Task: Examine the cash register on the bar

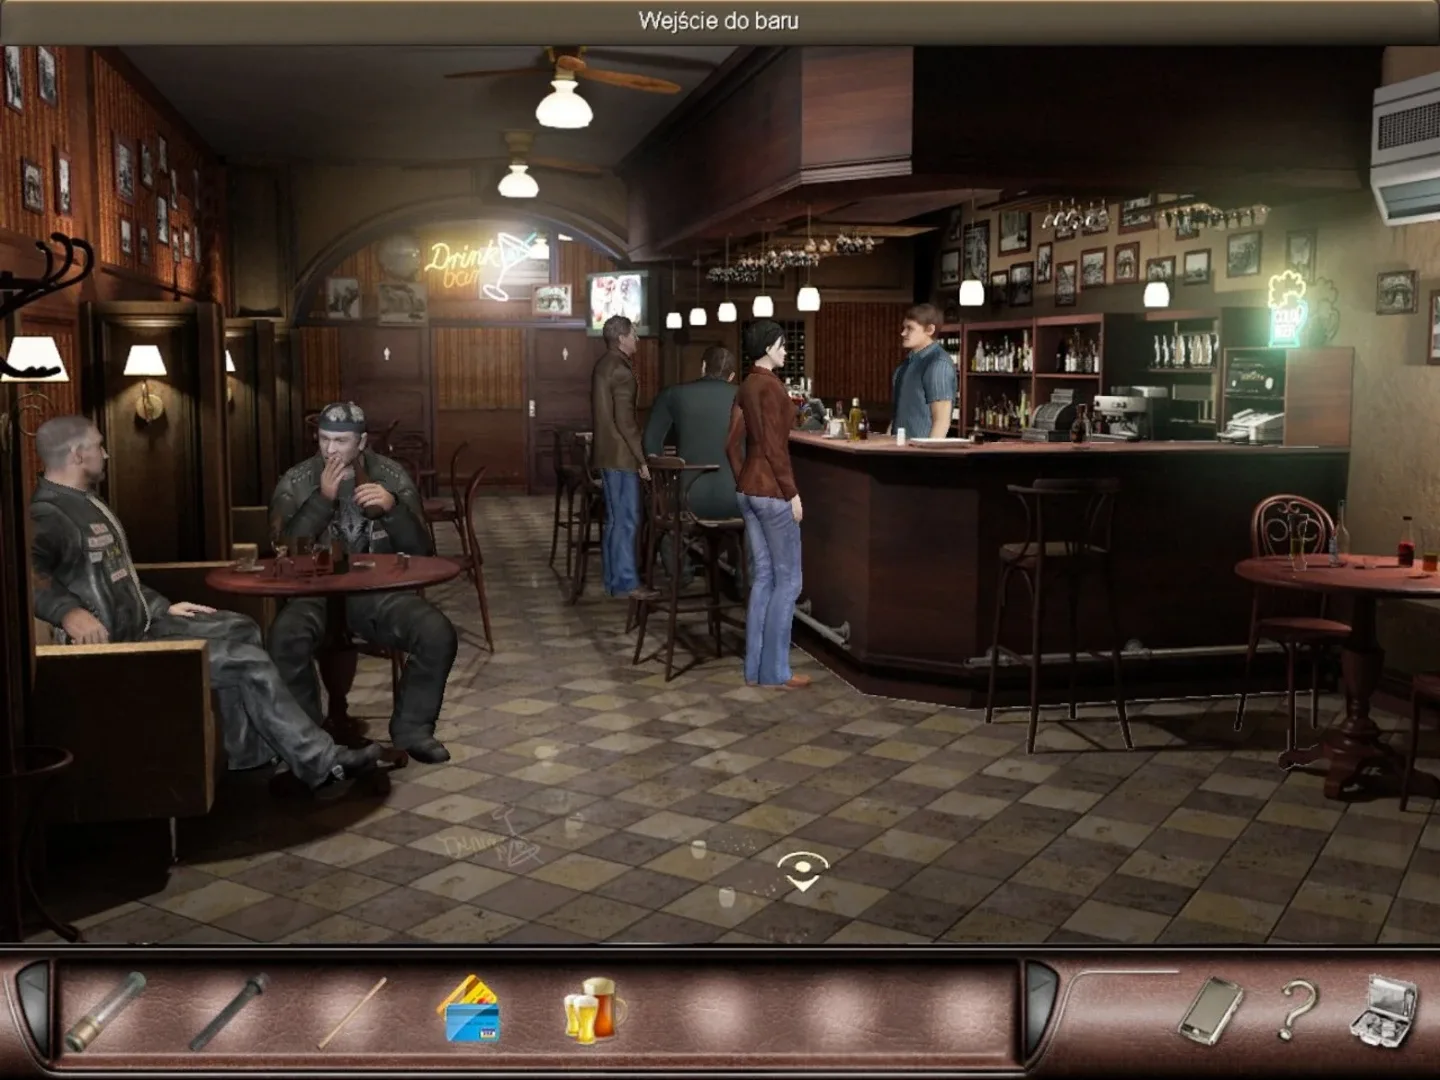Action: (x=1055, y=416)
